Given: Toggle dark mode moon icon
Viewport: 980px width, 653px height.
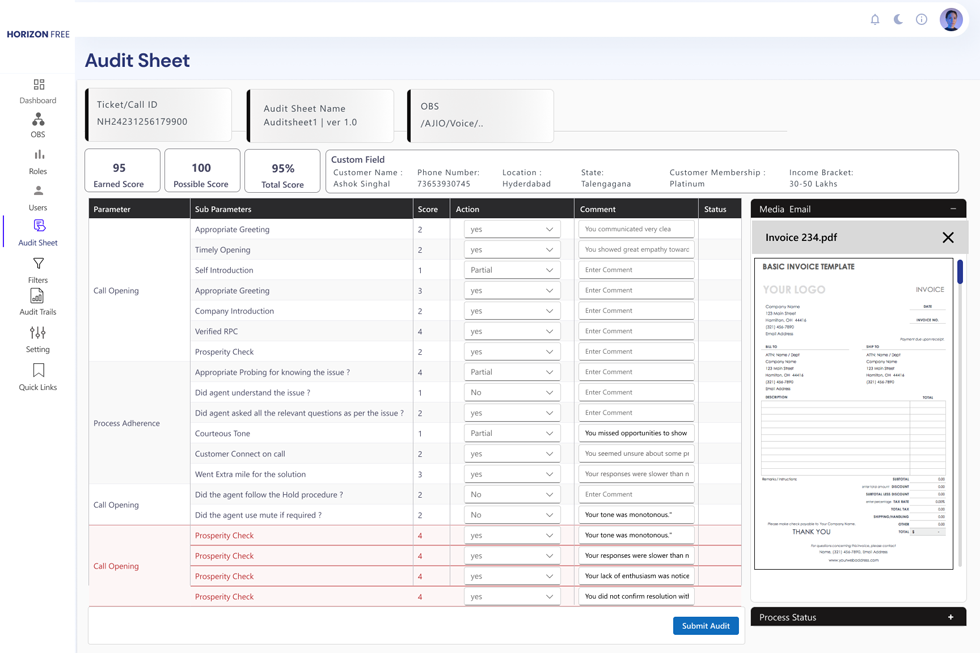Looking at the screenshot, I should [x=898, y=19].
